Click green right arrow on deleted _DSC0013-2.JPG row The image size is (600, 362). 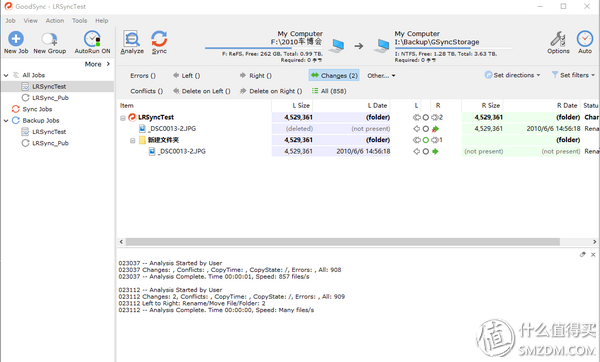coord(435,129)
